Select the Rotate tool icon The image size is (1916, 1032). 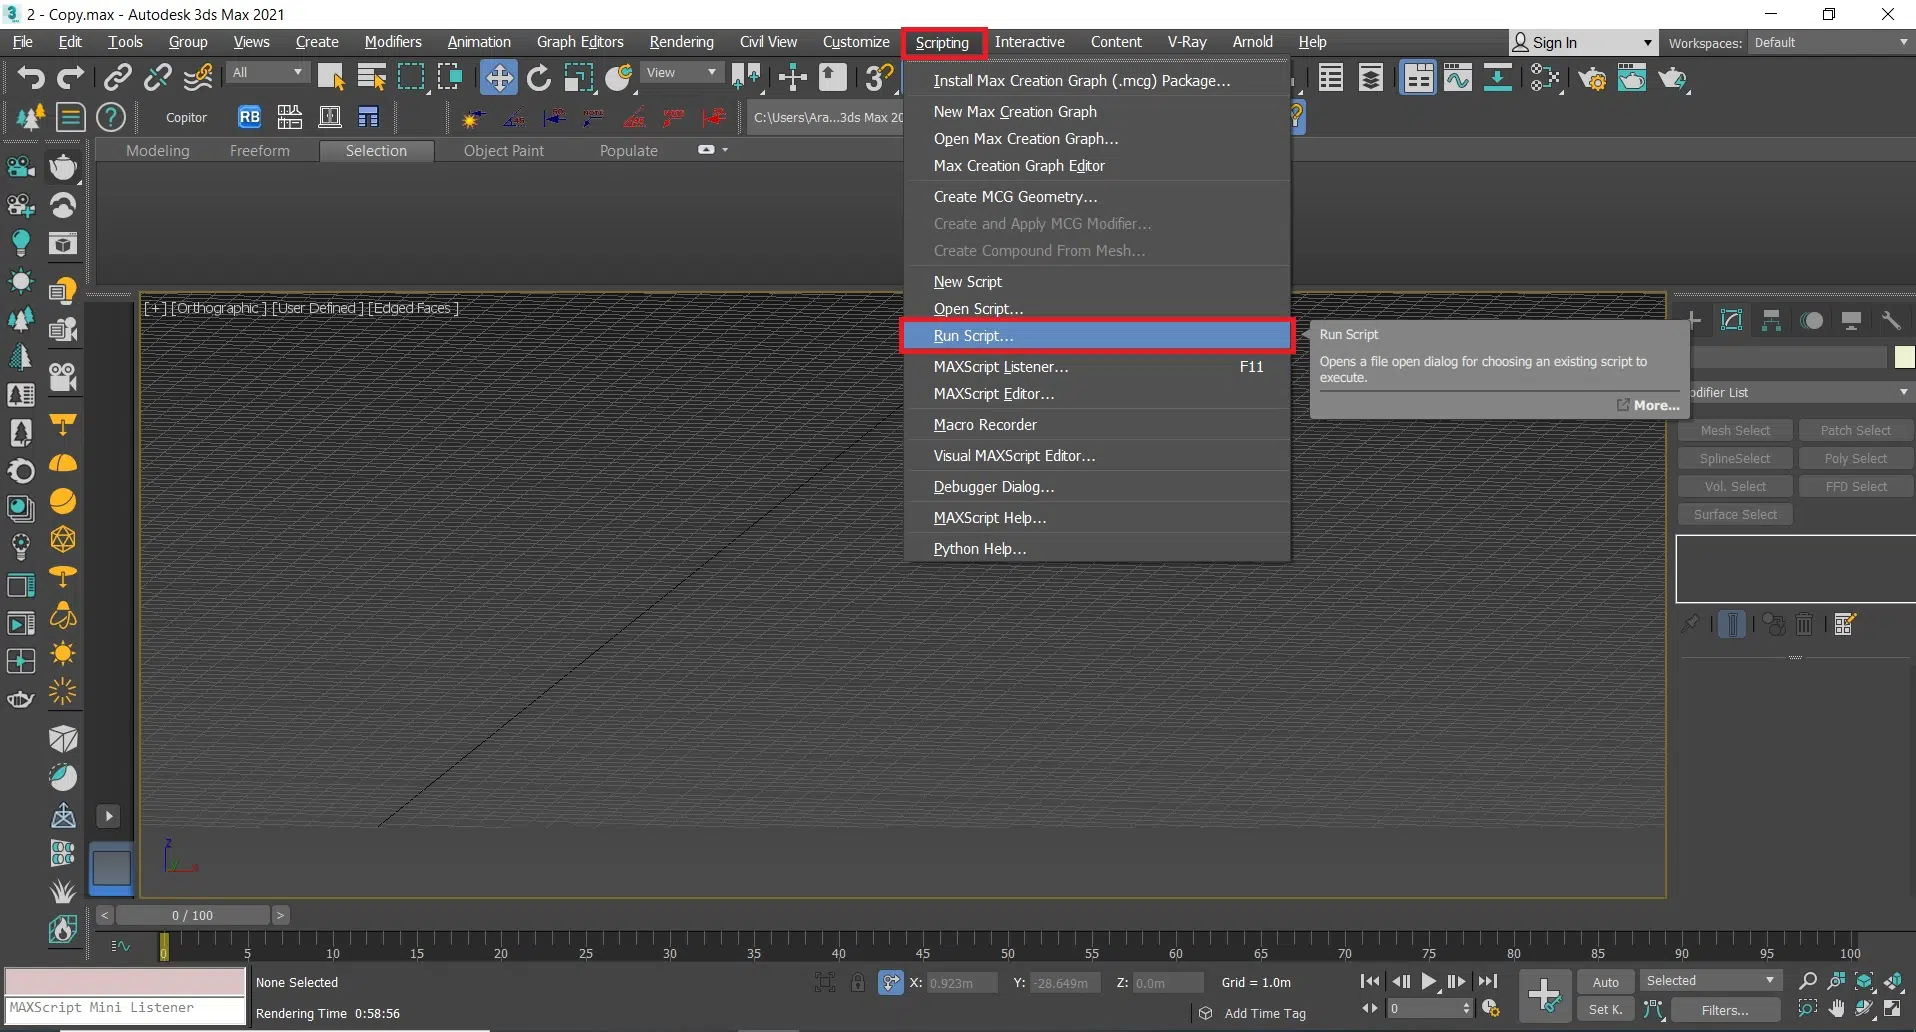tap(539, 78)
